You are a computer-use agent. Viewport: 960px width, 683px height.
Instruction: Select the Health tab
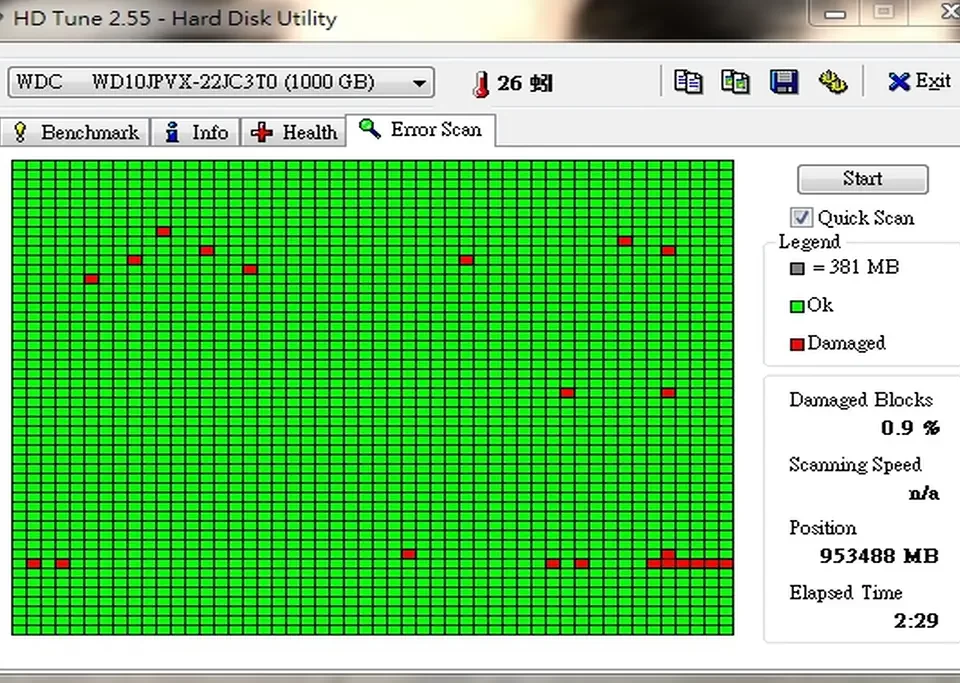(x=295, y=132)
